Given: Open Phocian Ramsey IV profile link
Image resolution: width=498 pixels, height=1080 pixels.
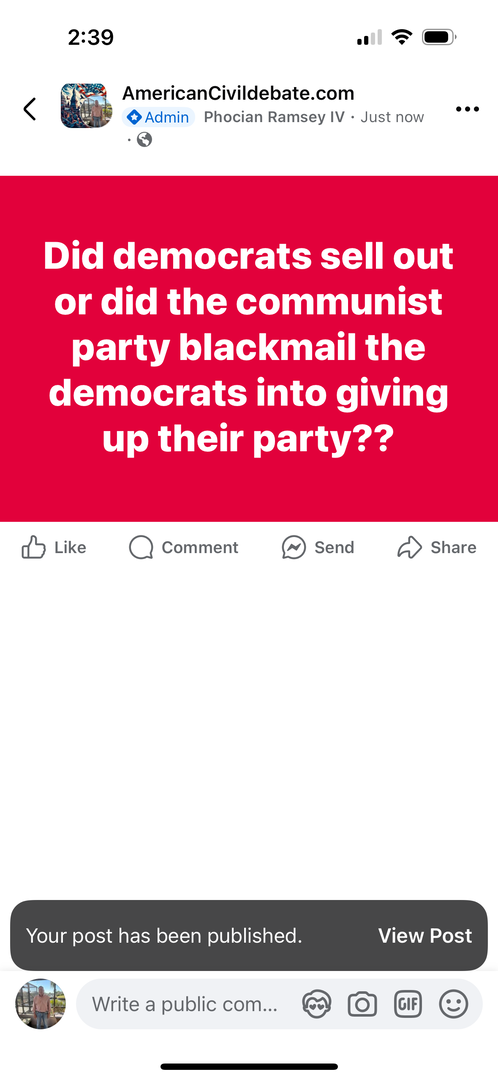Looking at the screenshot, I should pyautogui.click(x=274, y=117).
